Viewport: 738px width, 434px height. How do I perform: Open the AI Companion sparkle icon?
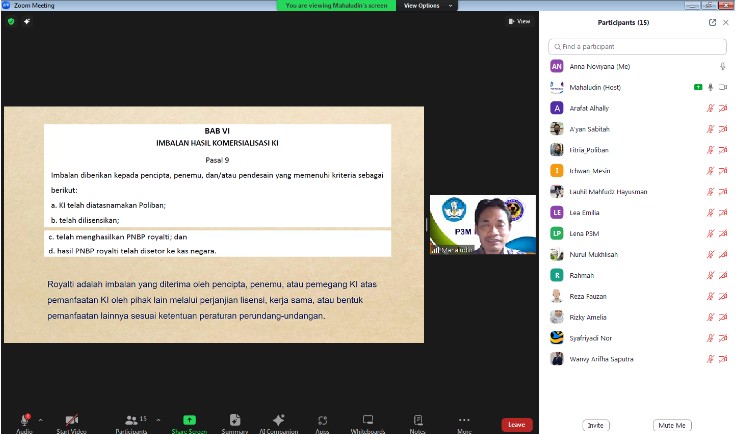click(279, 420)
